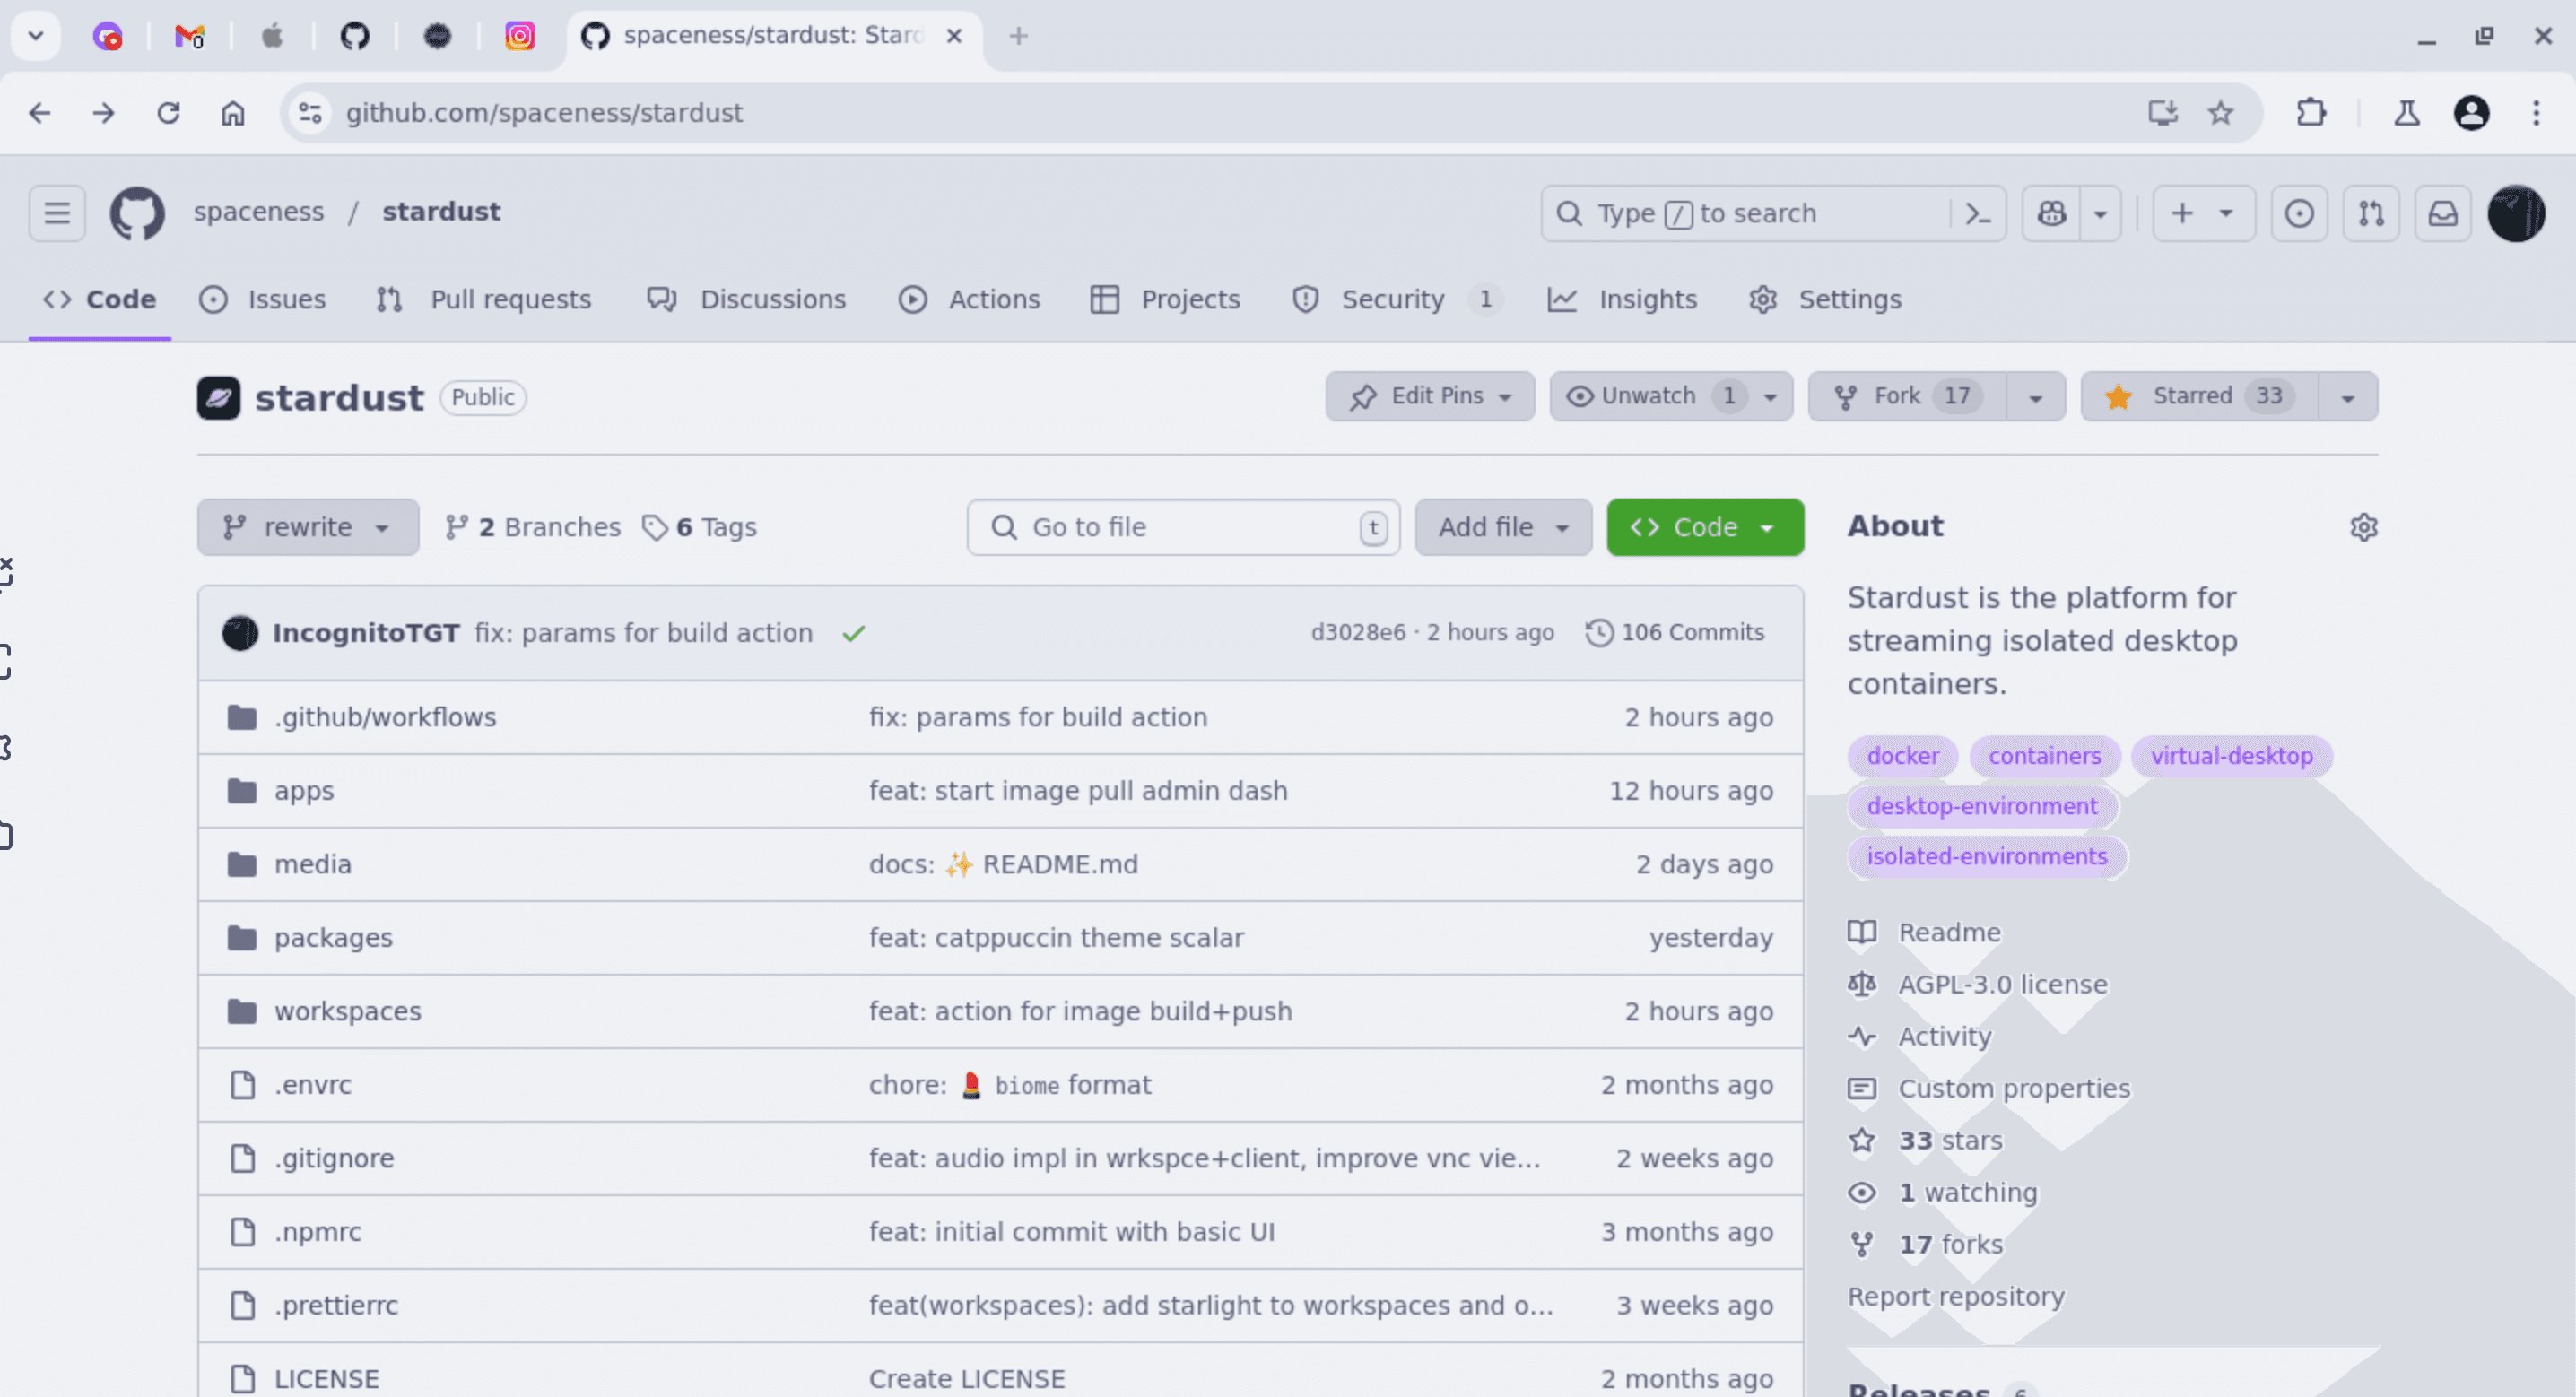Expand the Unwatch options arrow

point(1771,397)
